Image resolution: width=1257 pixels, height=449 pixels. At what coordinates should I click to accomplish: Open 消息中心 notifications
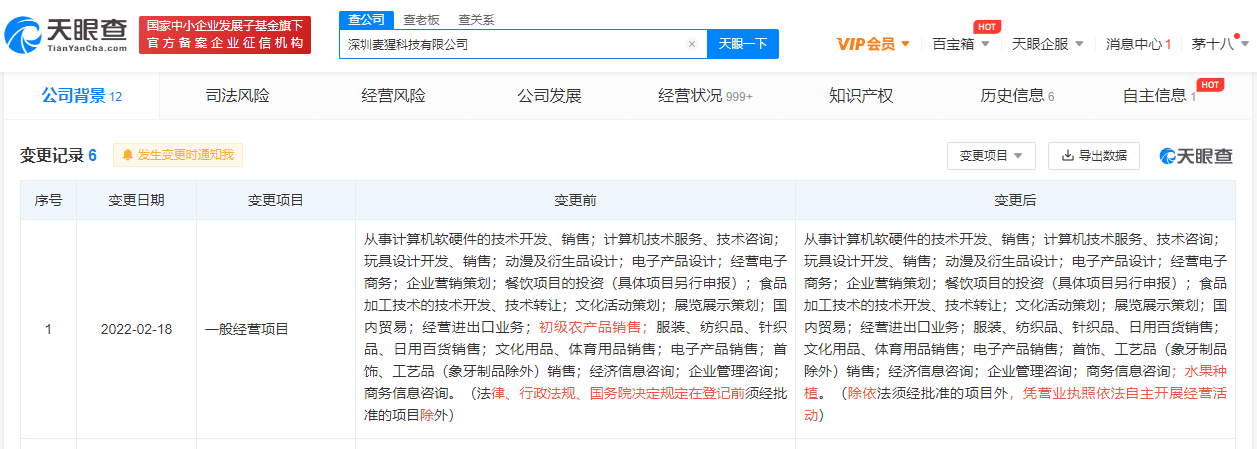click(1138, 44)
